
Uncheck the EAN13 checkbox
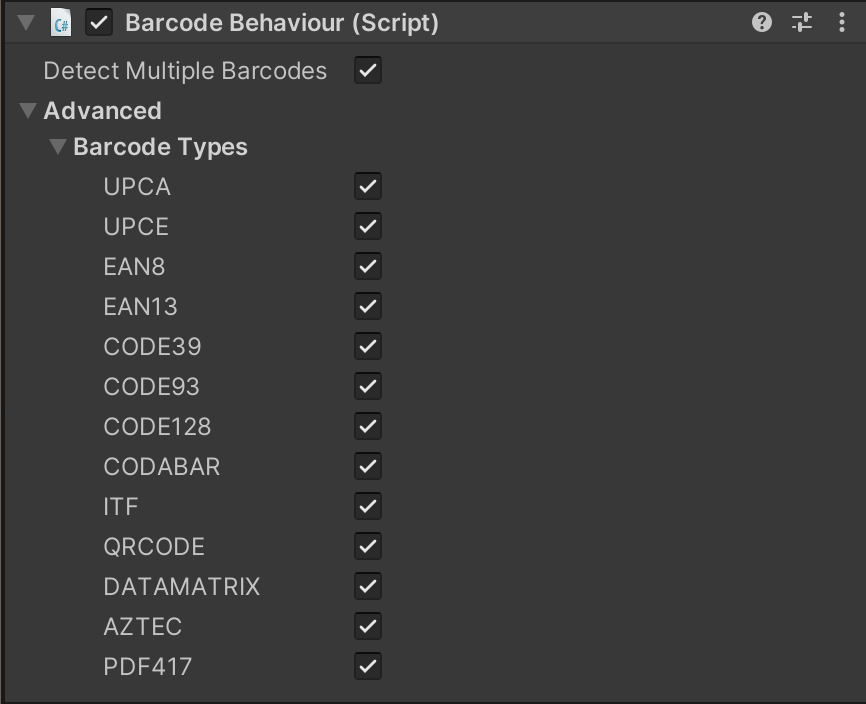[x=367, y=306]
